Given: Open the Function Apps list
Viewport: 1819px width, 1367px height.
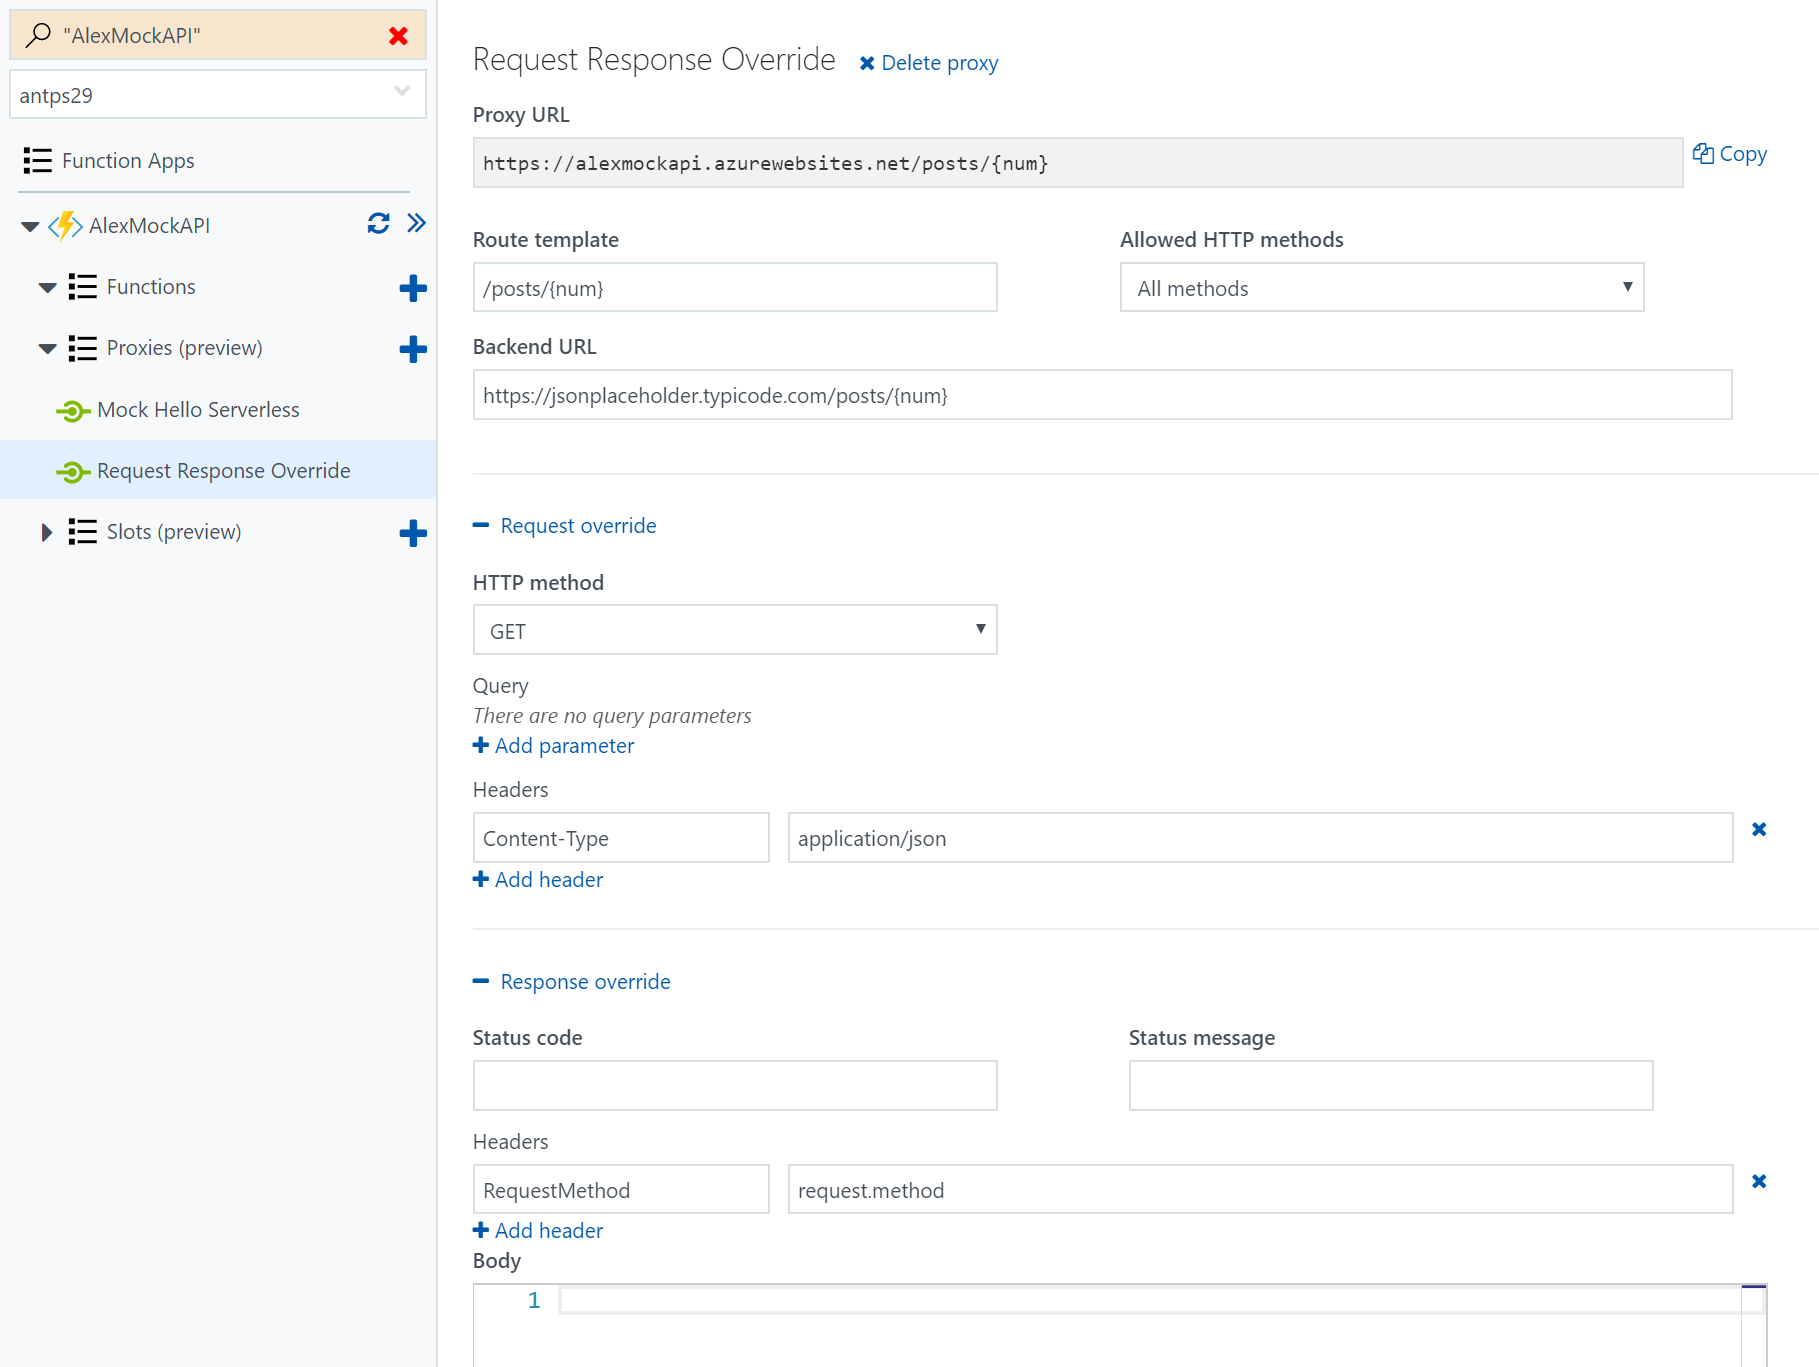Looking at the screenshot, I should (x=127, y=161).
